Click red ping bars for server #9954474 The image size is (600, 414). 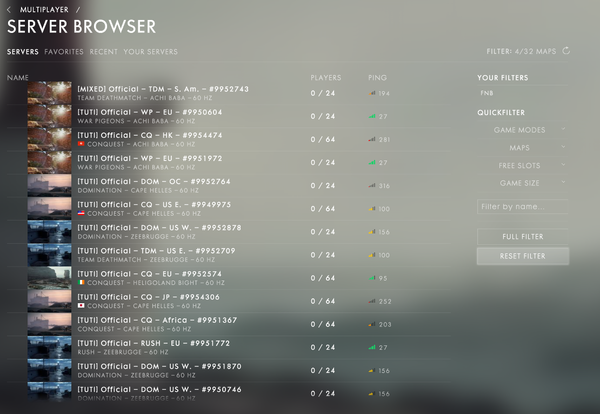[372, 139]
